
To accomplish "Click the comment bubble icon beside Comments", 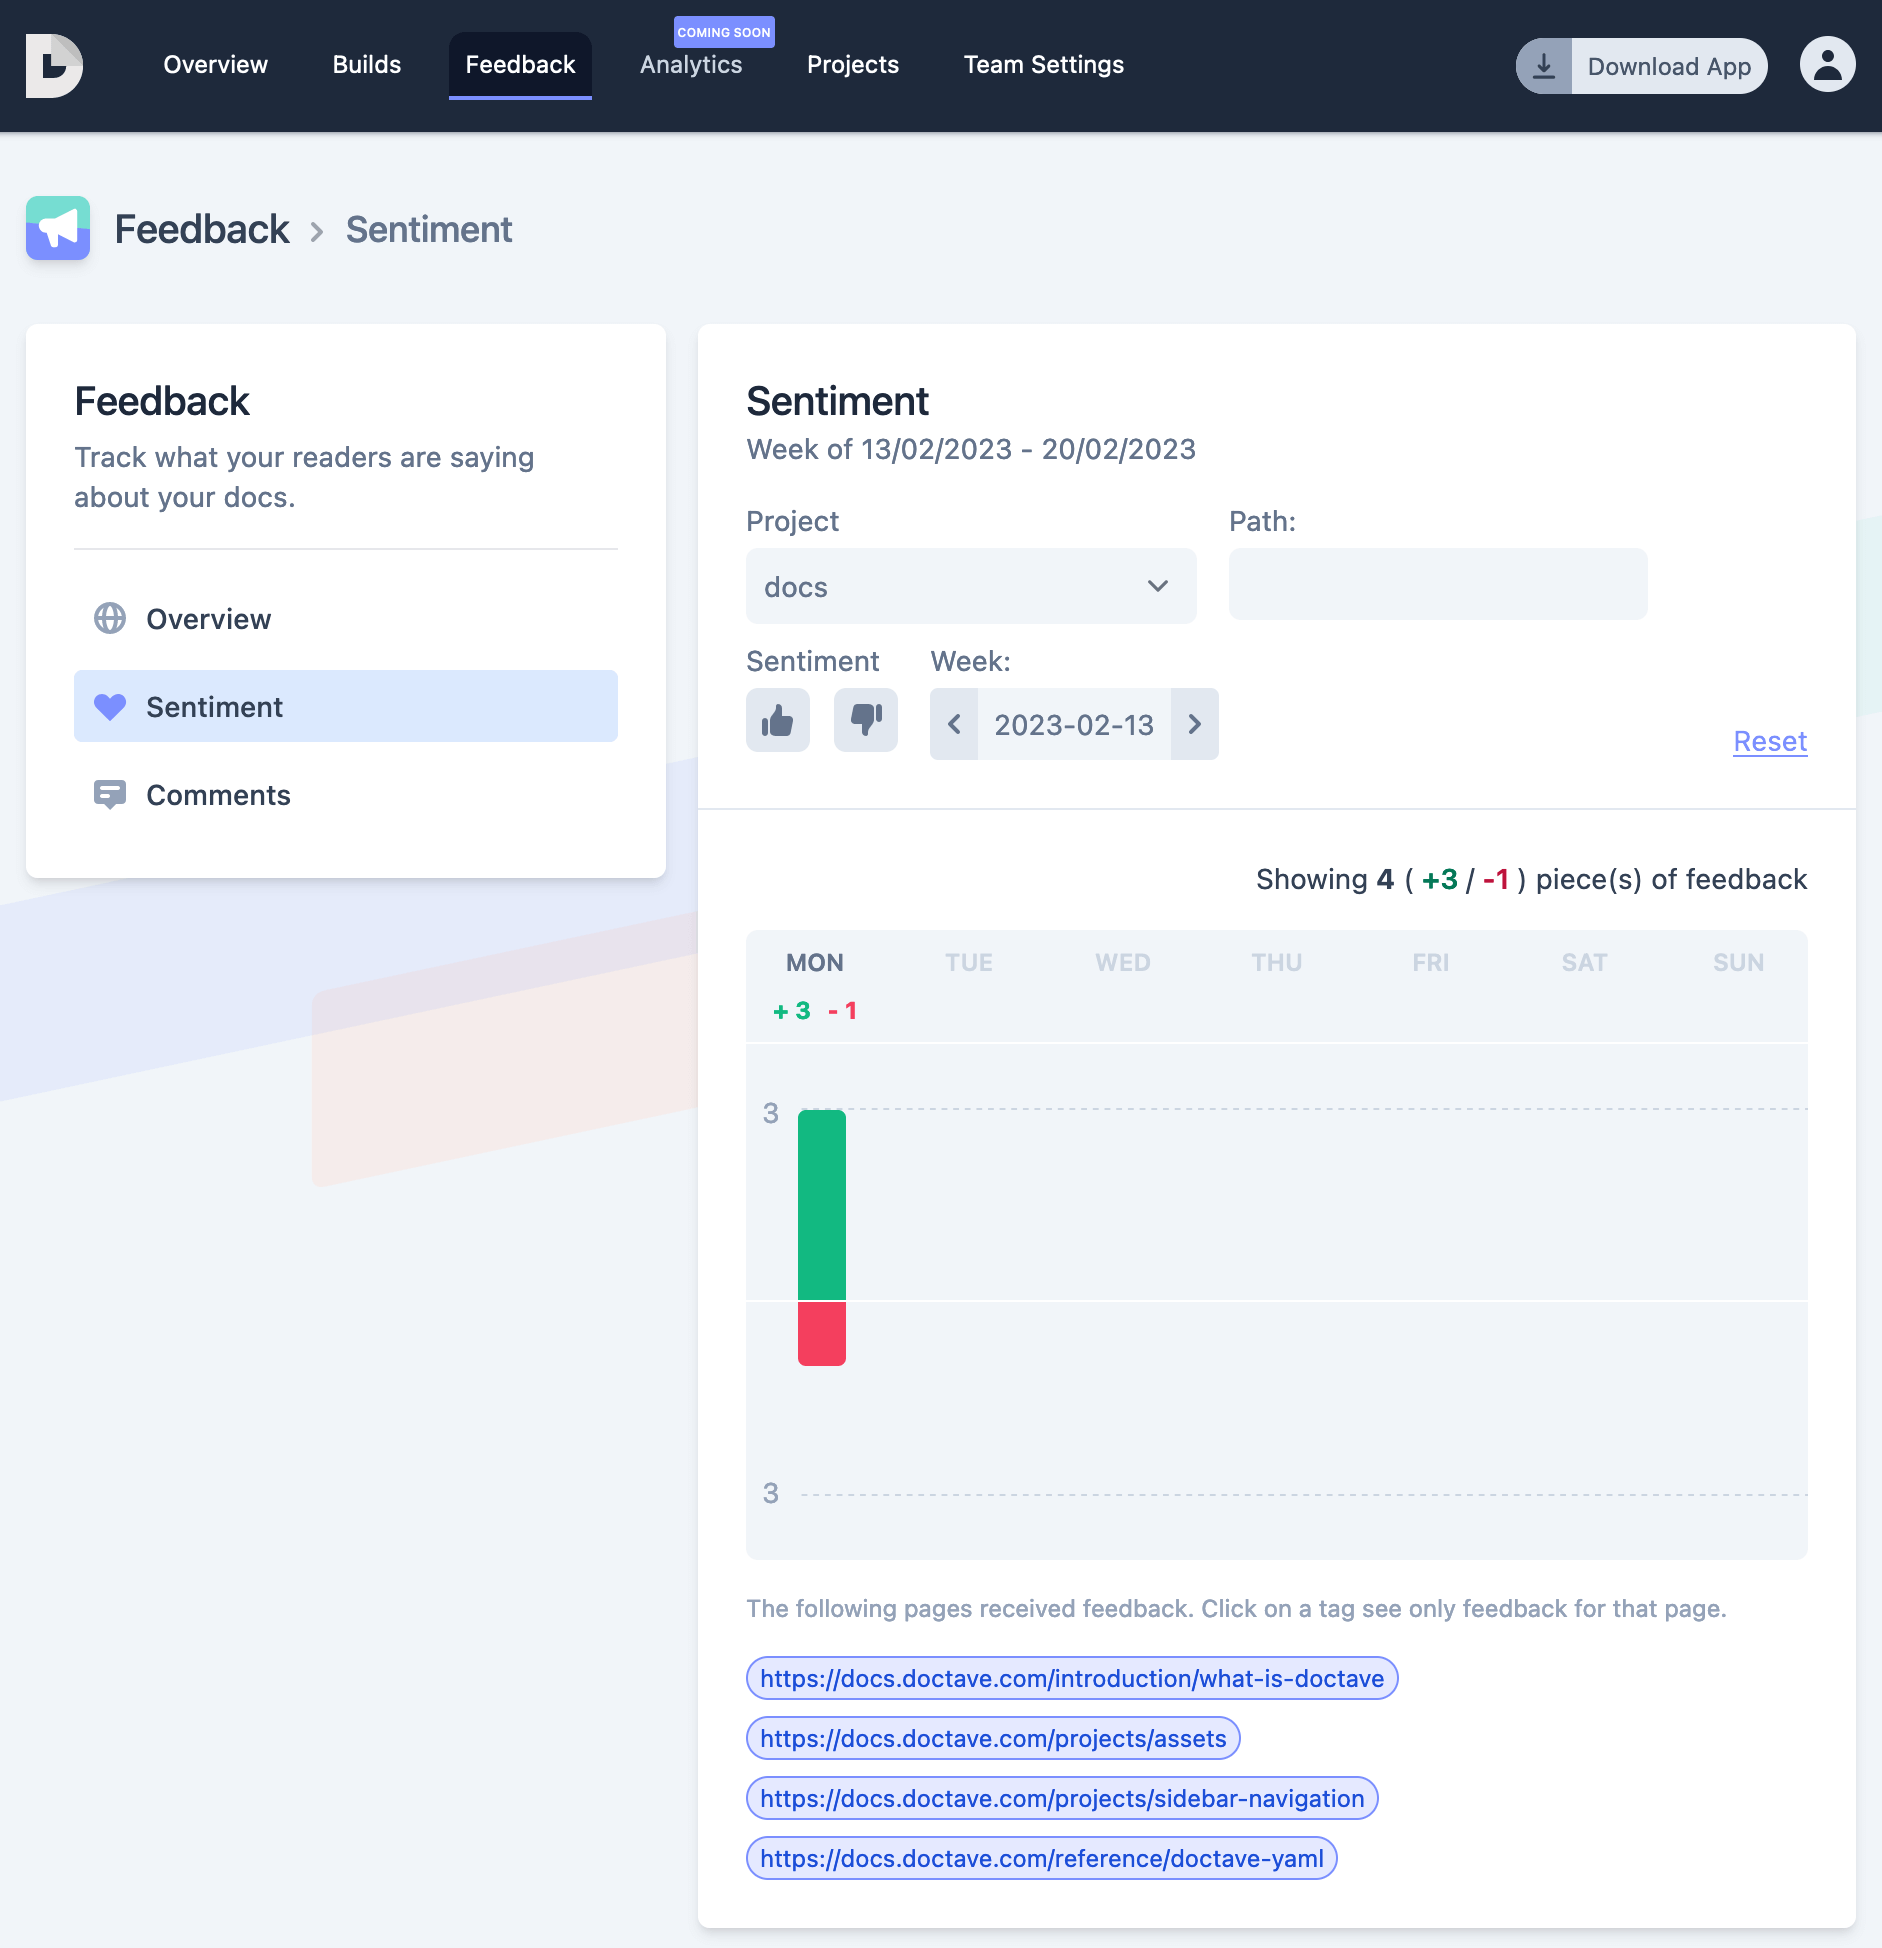I will 110,794.
